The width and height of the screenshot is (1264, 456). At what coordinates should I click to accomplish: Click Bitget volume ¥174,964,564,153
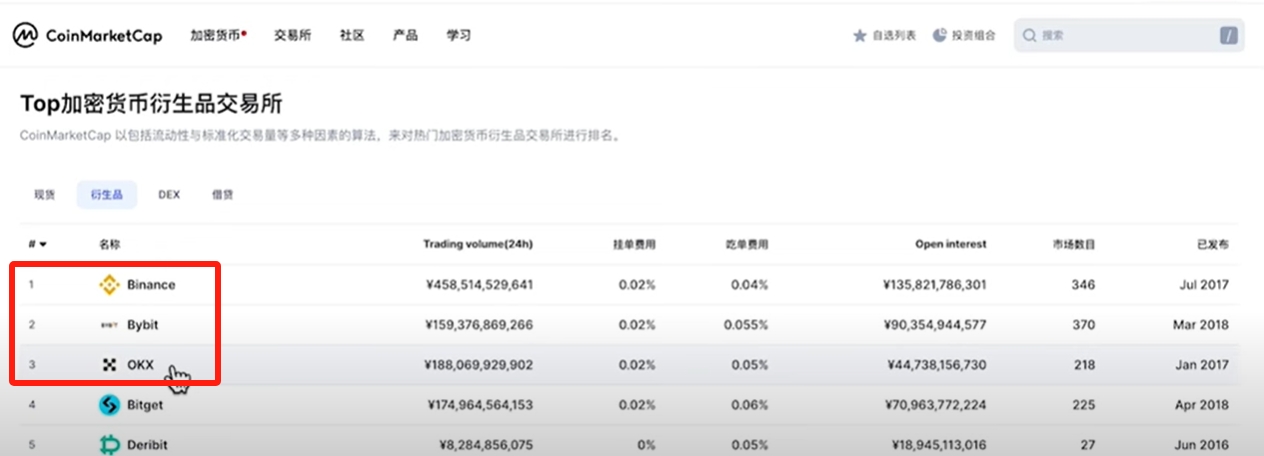coord(480,405)
